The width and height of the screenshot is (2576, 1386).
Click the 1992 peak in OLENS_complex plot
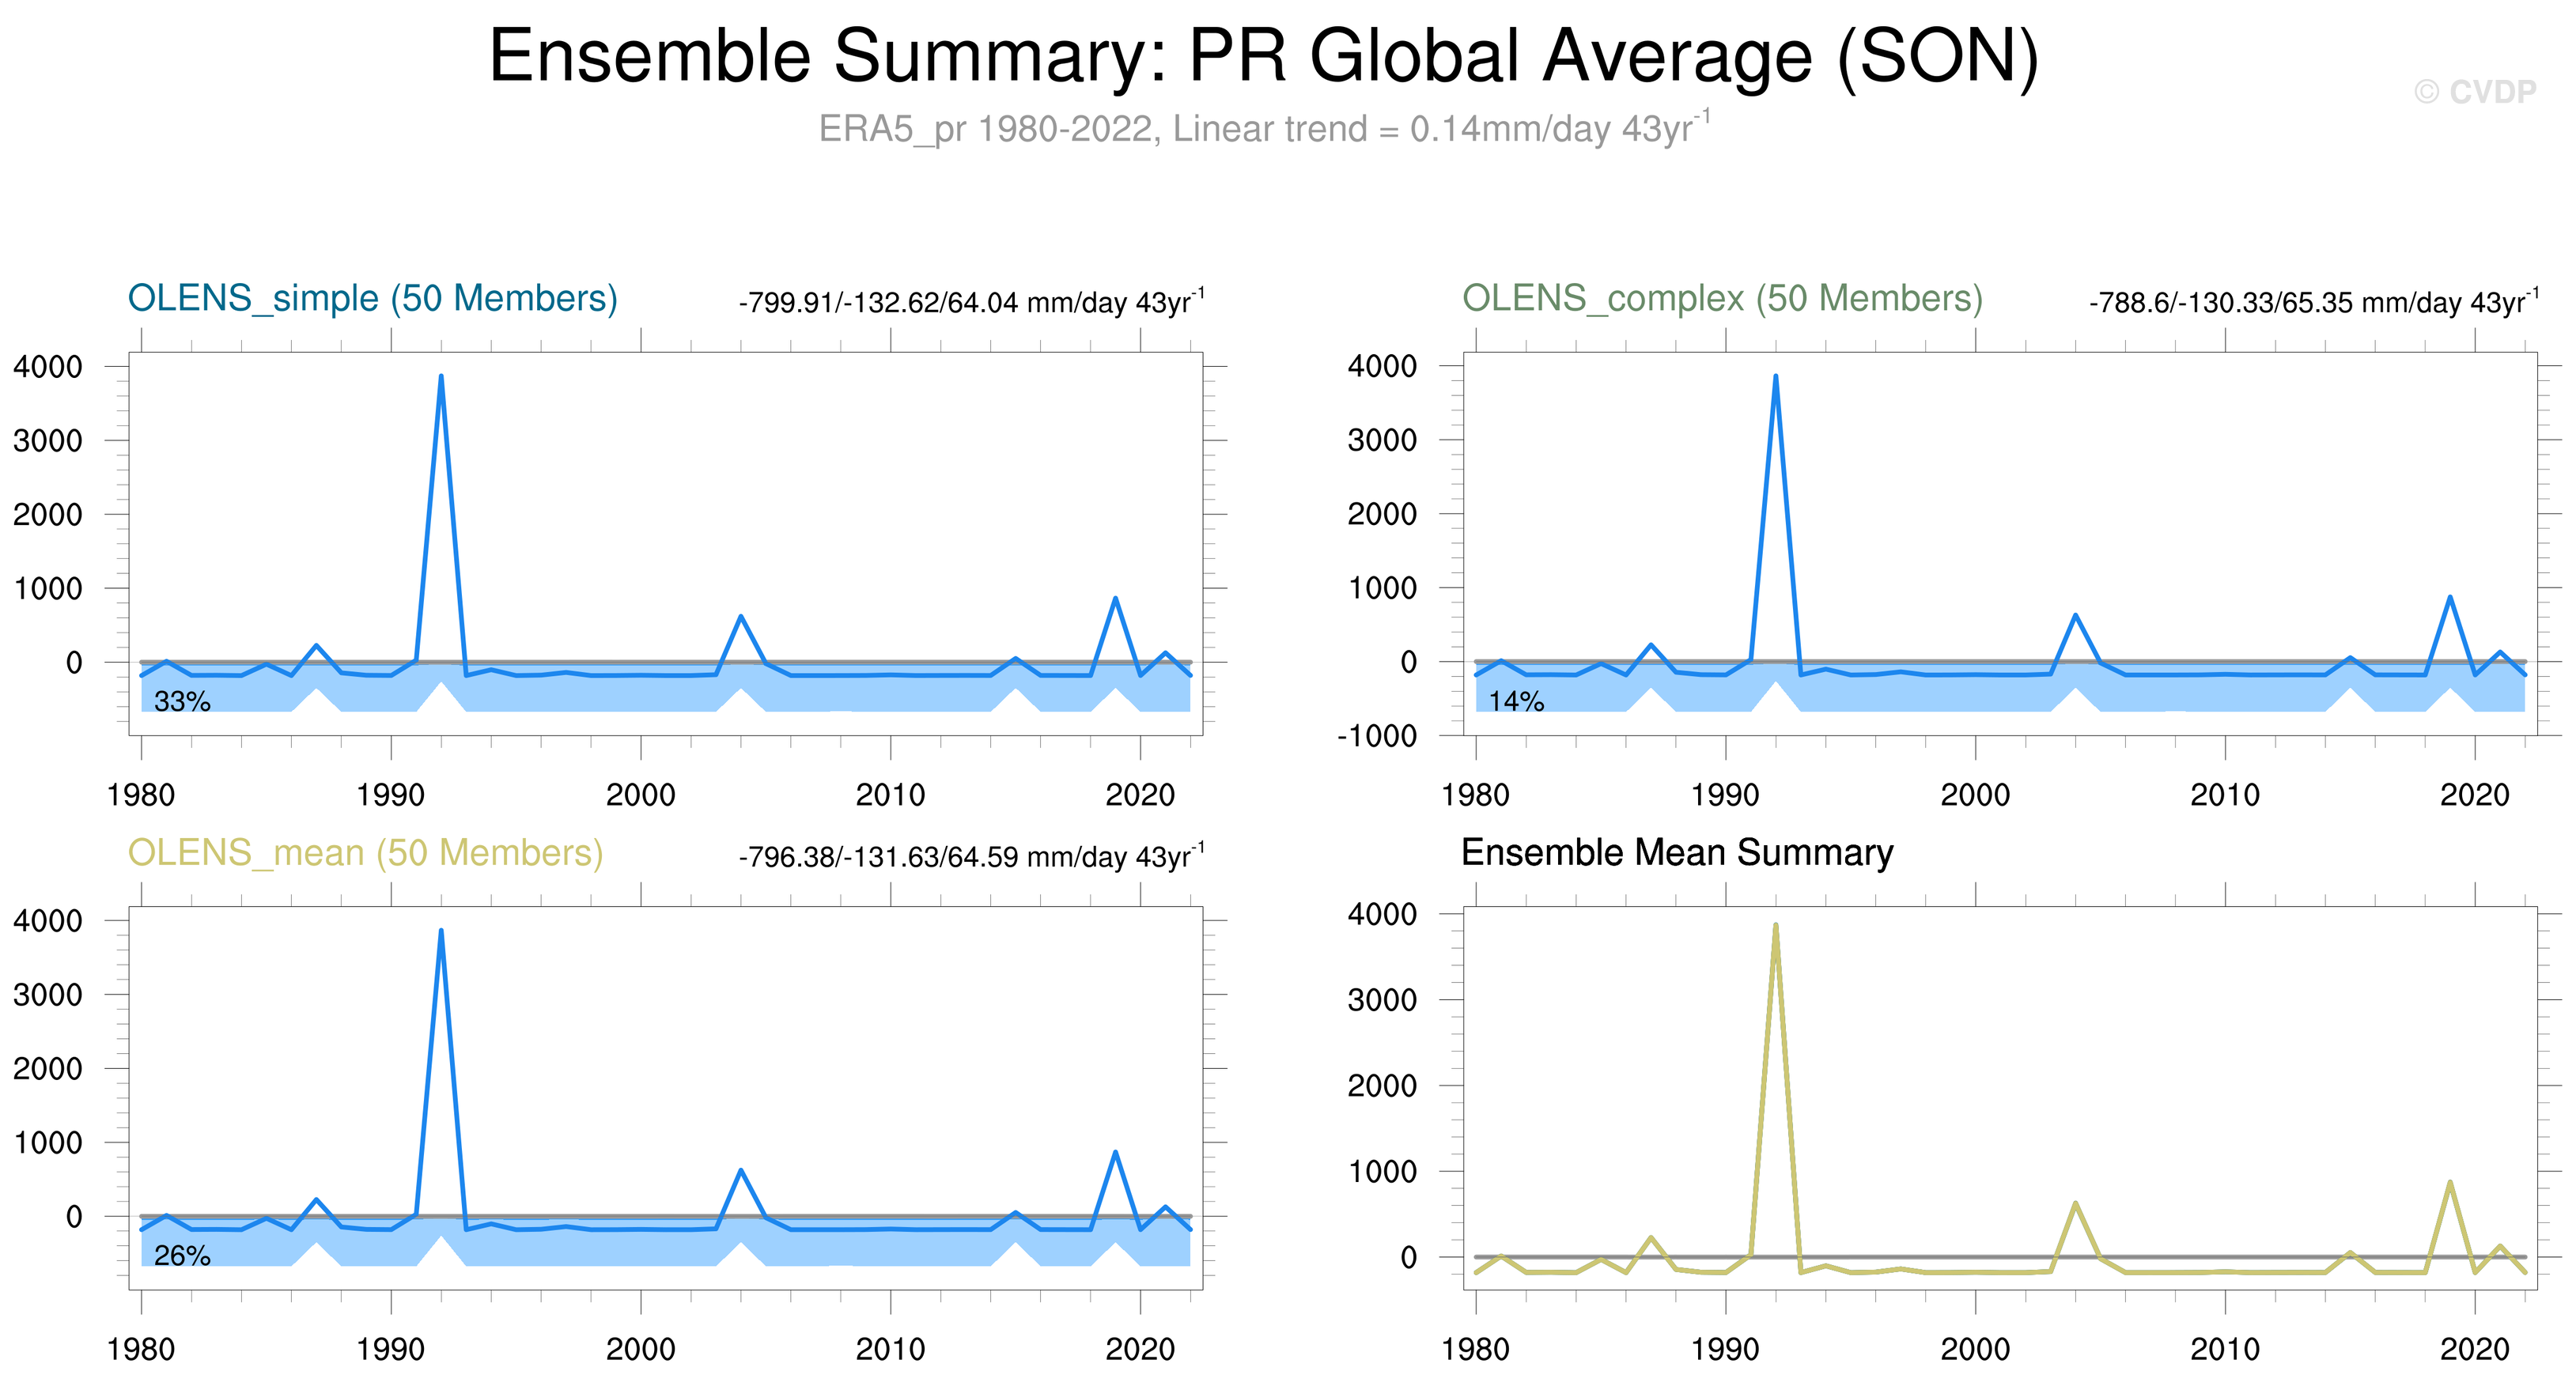pyautogui.click(x=1775, y=378)
